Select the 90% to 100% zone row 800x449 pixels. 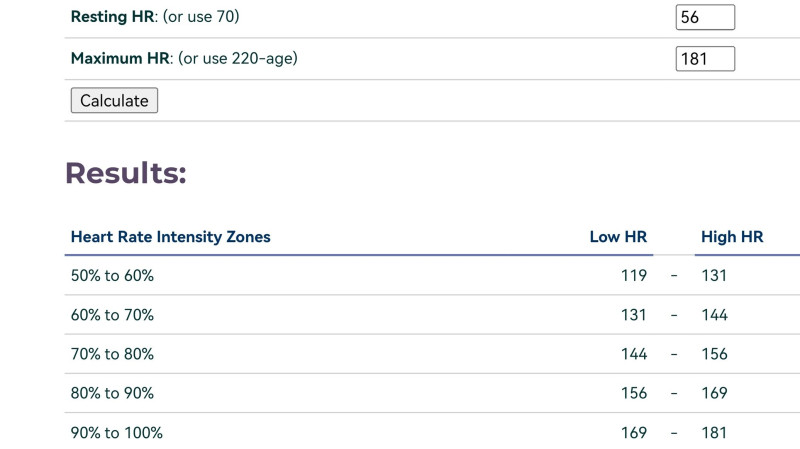click(432, 433)
